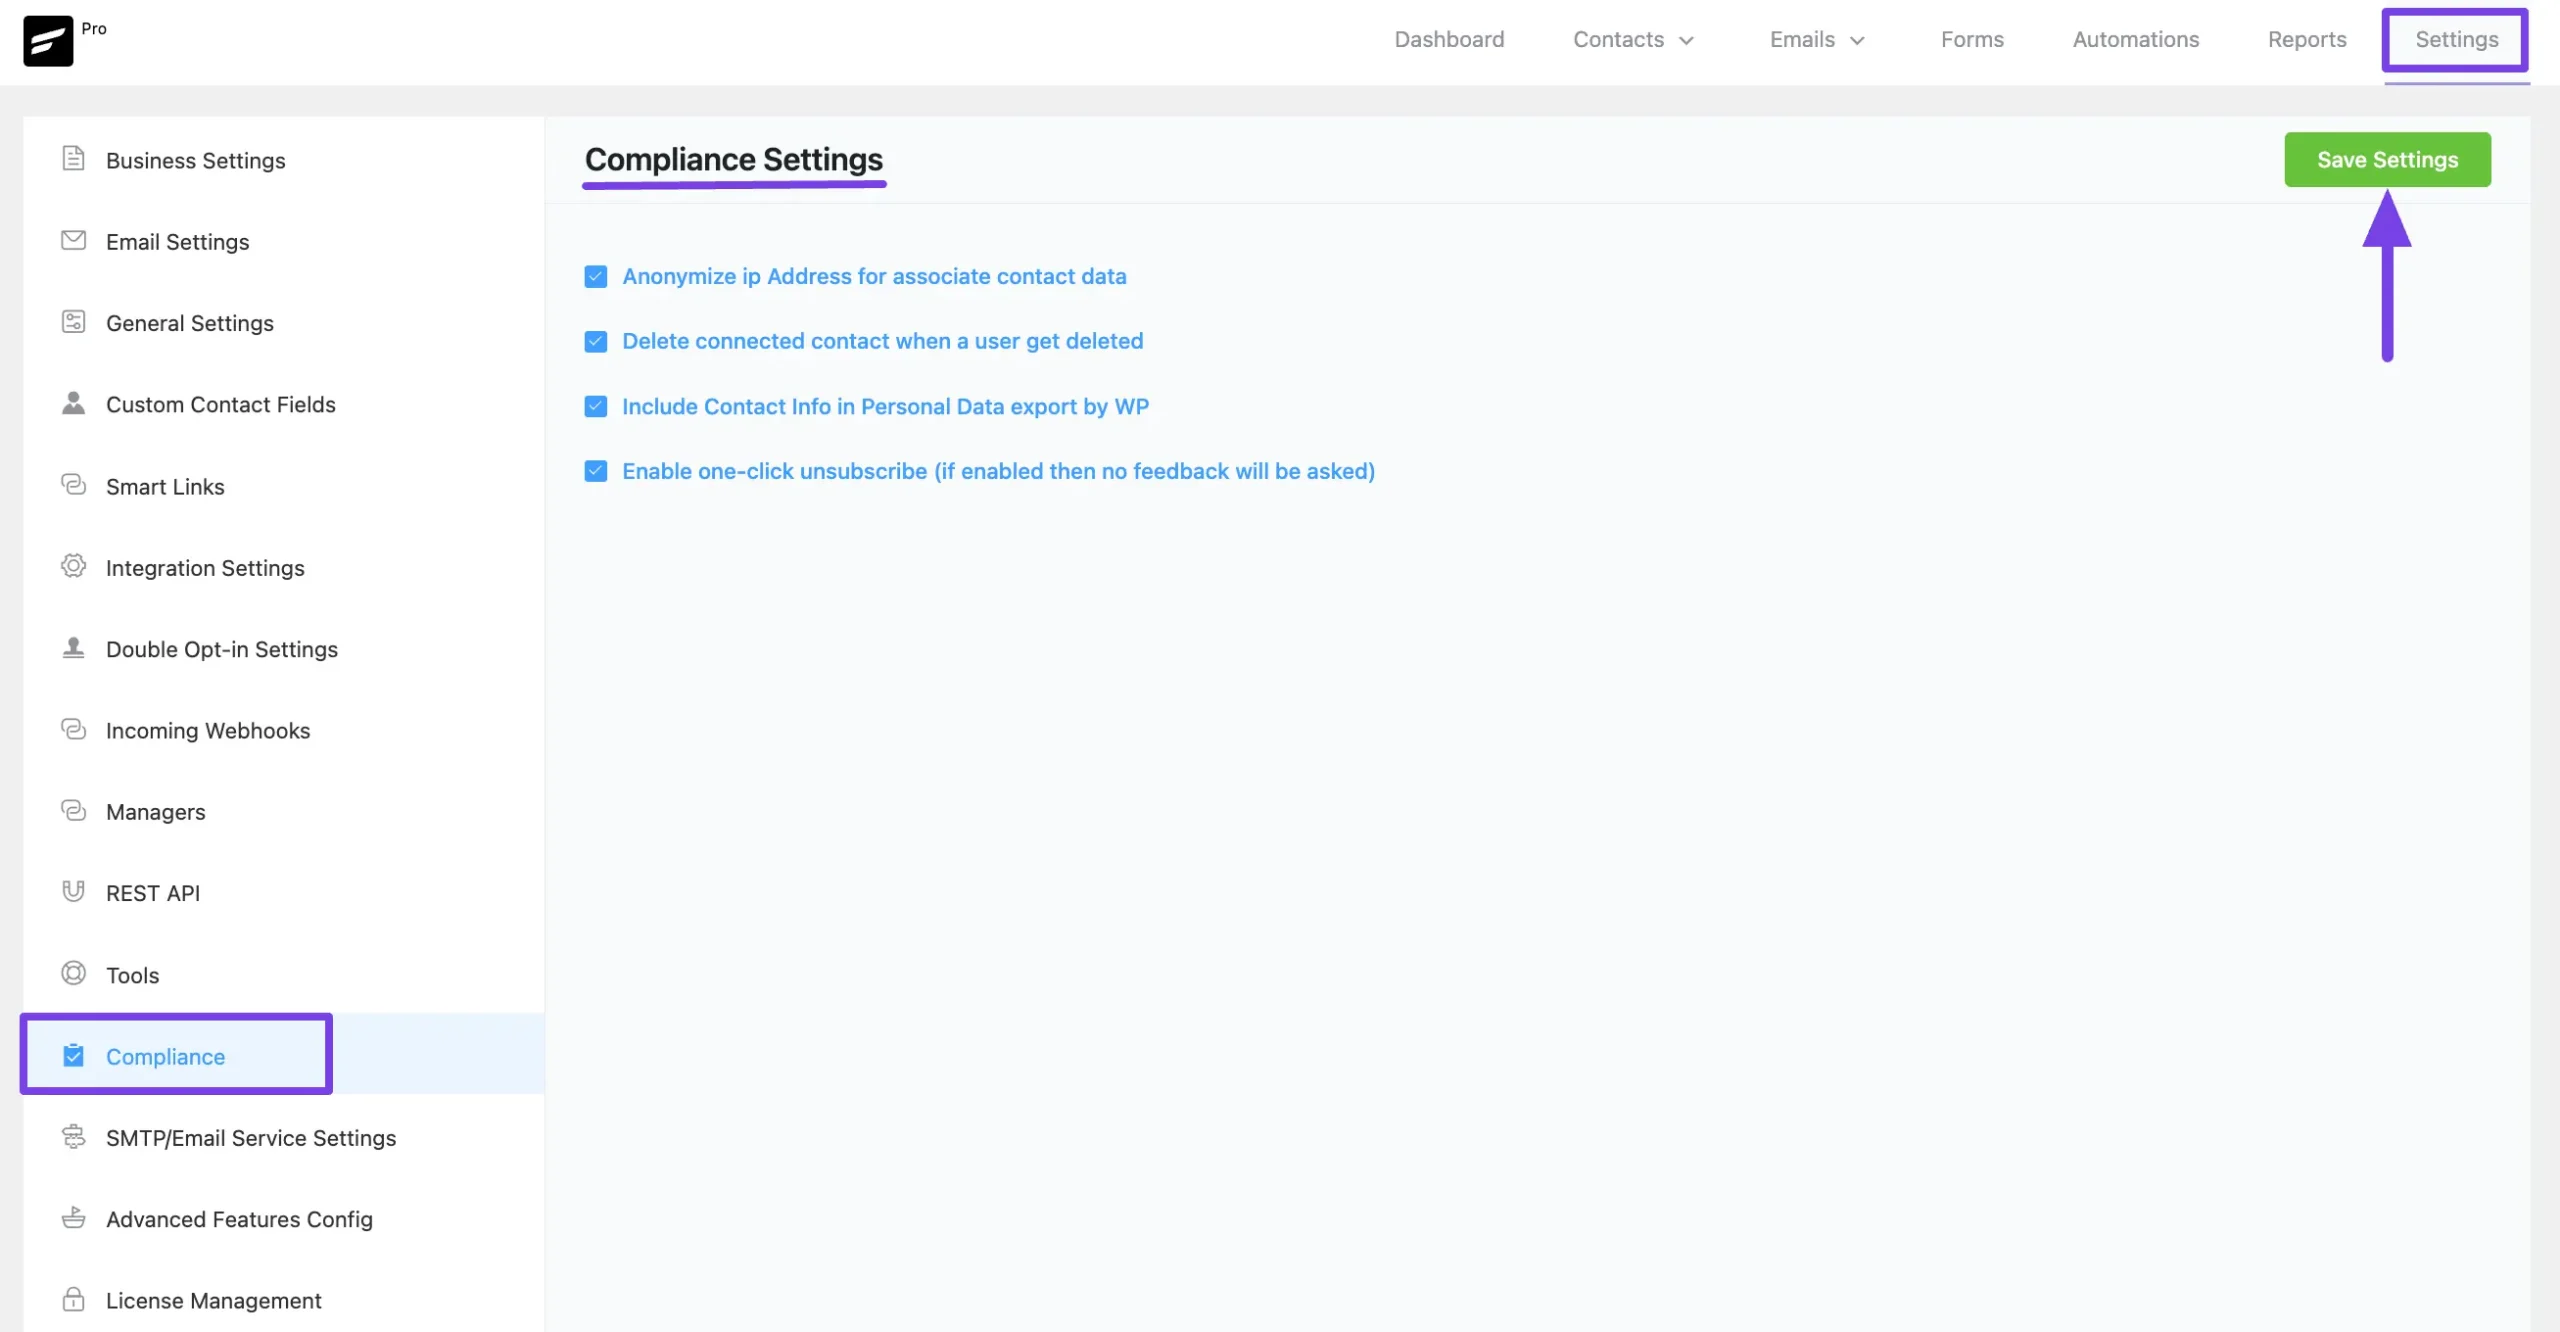Open Advanced Features Config section
The image size is (2560, 1332).
pyautogui.click(x=239, y=1217)
